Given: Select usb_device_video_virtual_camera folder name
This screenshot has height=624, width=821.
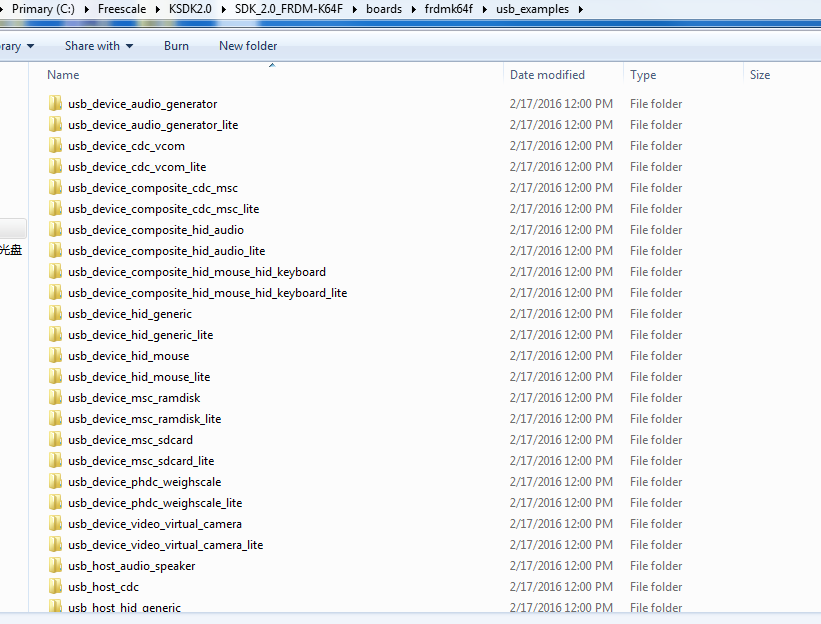Looking at the screenshot, I should click(155, 524).
